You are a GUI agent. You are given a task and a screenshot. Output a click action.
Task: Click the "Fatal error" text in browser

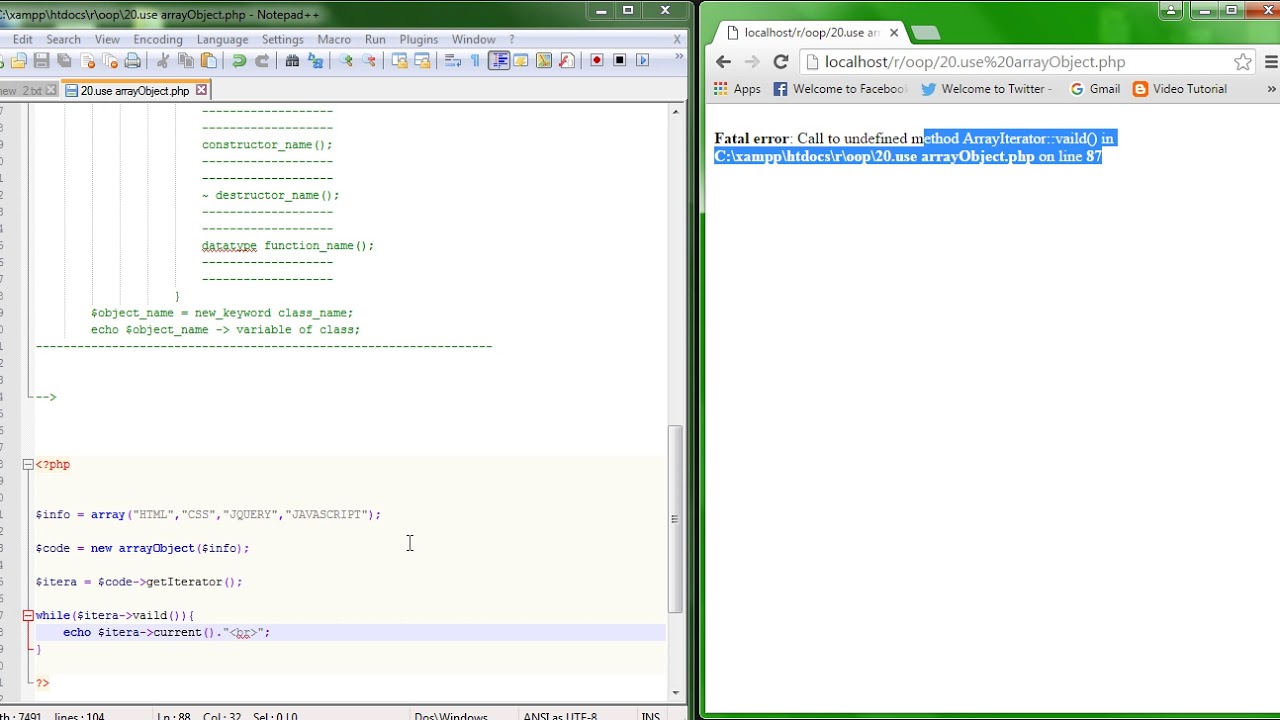pos(751,139)
